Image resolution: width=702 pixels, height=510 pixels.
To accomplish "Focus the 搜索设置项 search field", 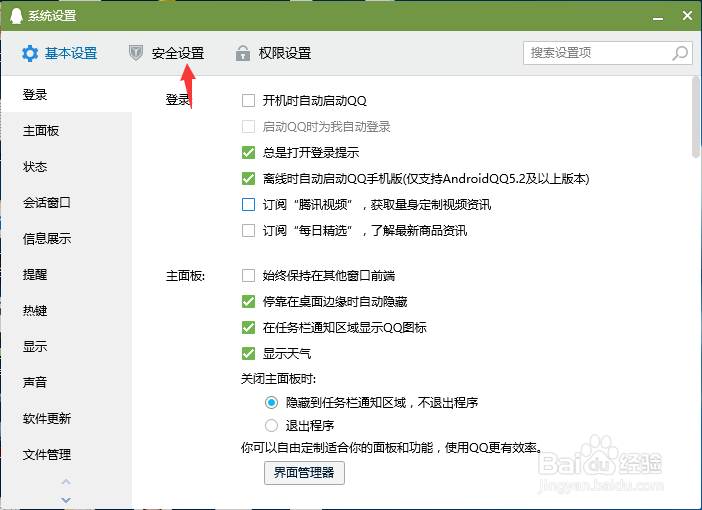I will click(608, 53).
